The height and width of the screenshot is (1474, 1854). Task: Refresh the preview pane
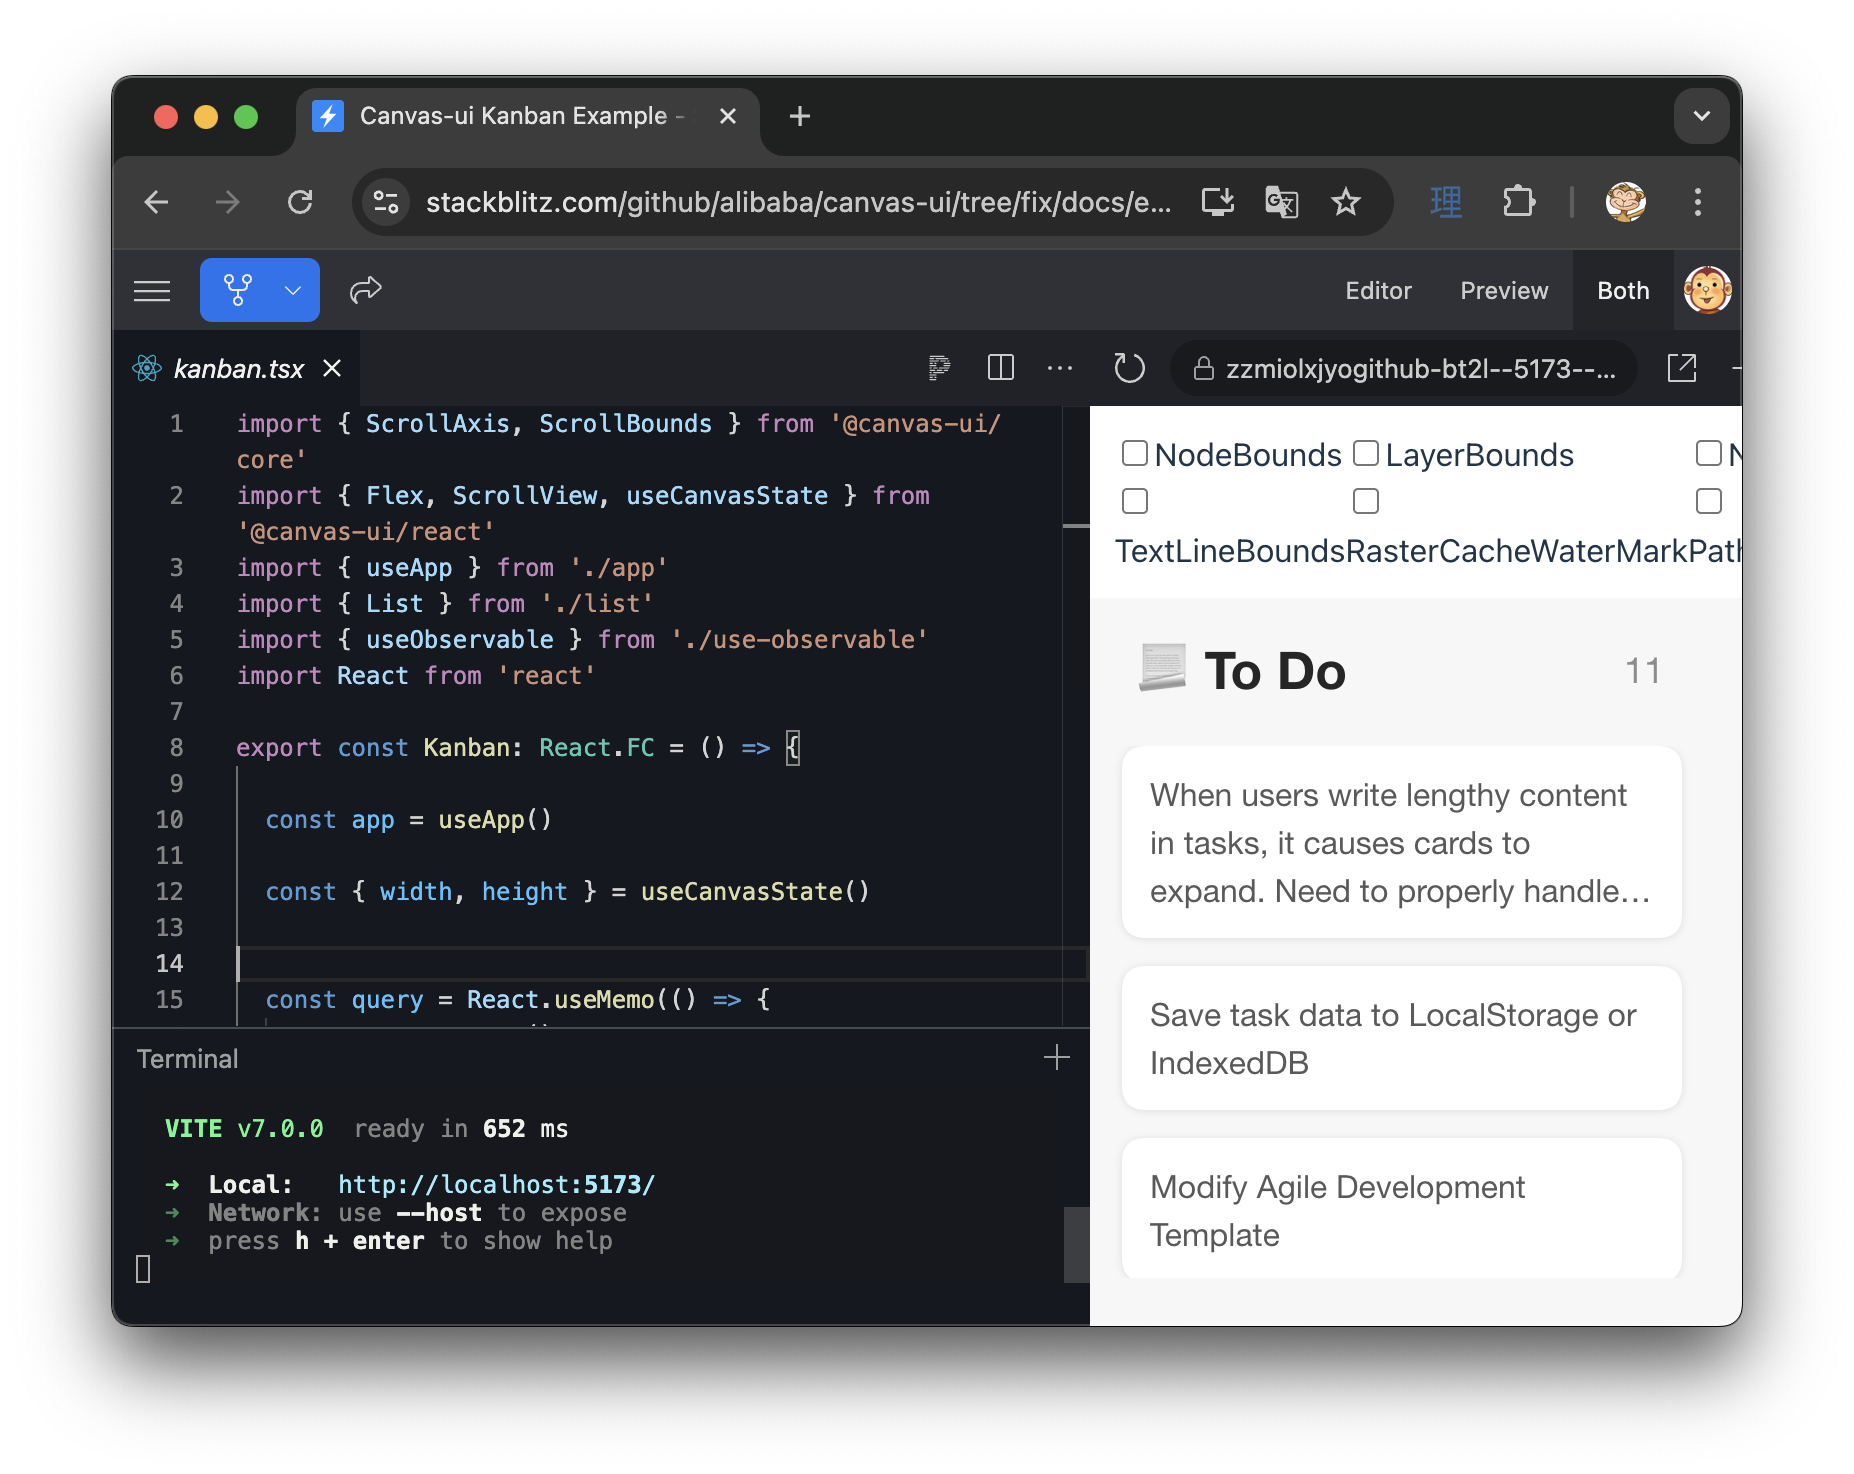tap(1129, 369)
